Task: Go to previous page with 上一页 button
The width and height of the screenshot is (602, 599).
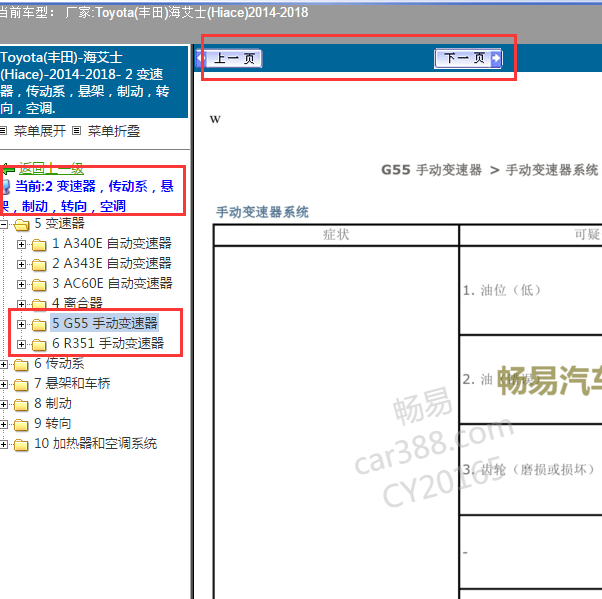Action: (x=229, y=58)
